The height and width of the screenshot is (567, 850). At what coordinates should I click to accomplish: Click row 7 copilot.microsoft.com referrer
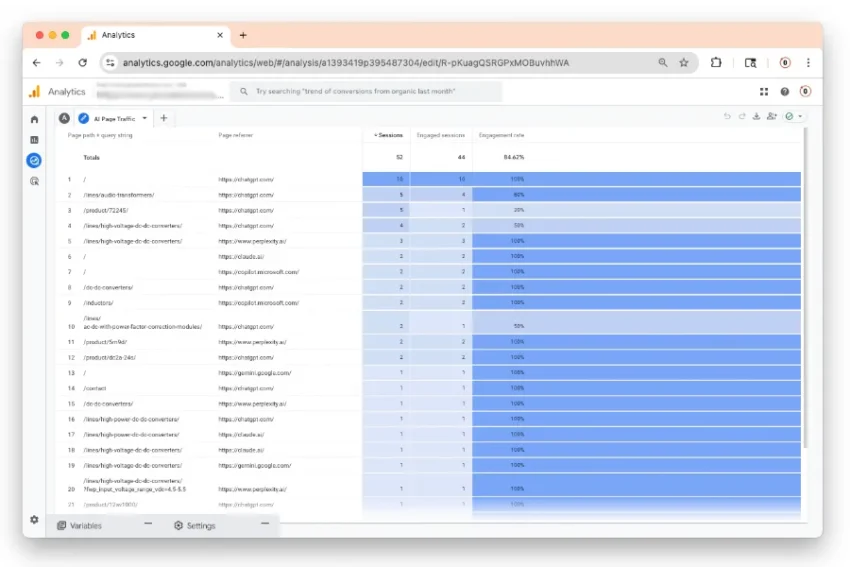259,272
